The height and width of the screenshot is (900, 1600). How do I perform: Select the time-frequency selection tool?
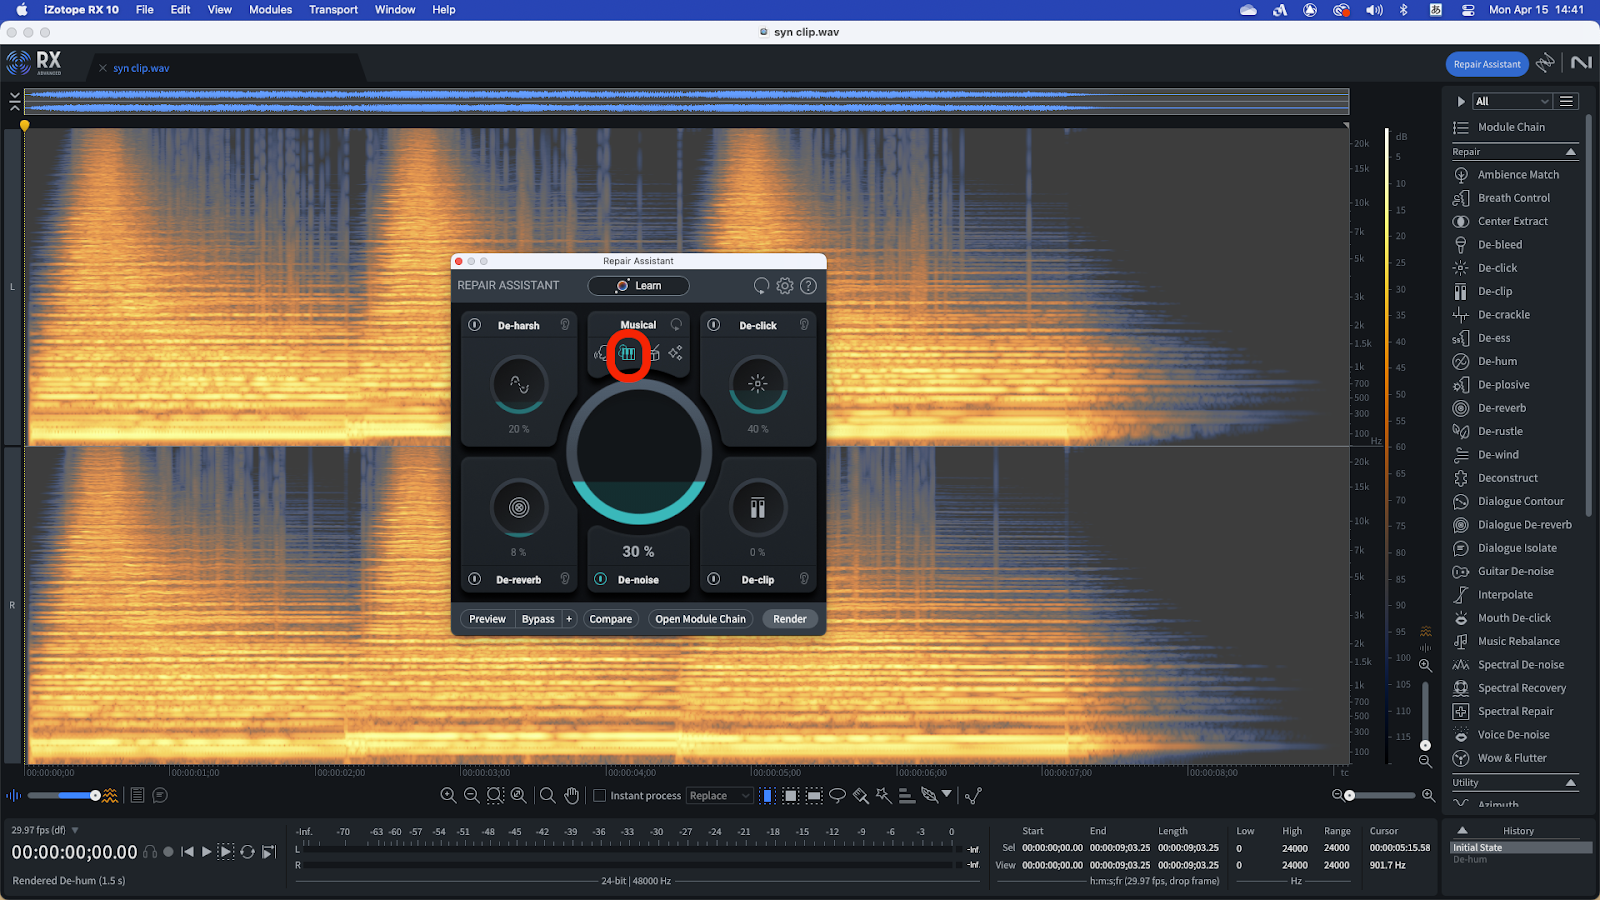tap(790, 796)
